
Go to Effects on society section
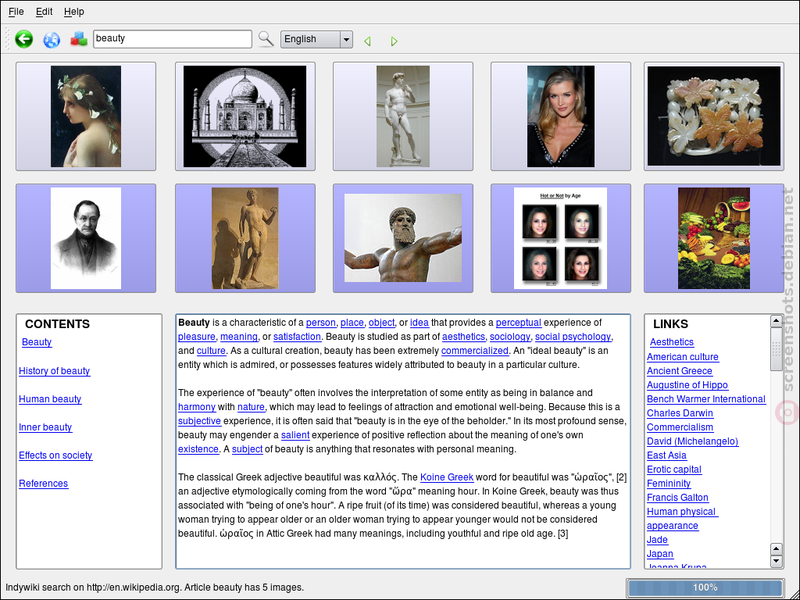tap(56, 455)
